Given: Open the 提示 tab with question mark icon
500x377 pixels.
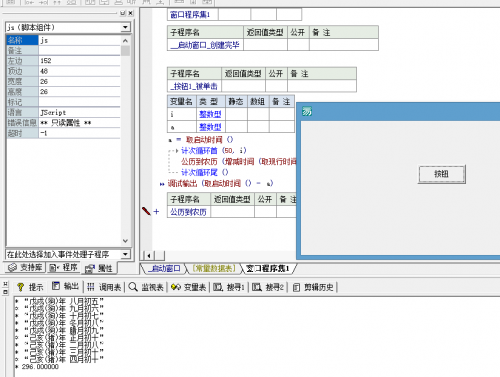Looking at the screenshot, I should pyautogui.click(x=30, y=287).
